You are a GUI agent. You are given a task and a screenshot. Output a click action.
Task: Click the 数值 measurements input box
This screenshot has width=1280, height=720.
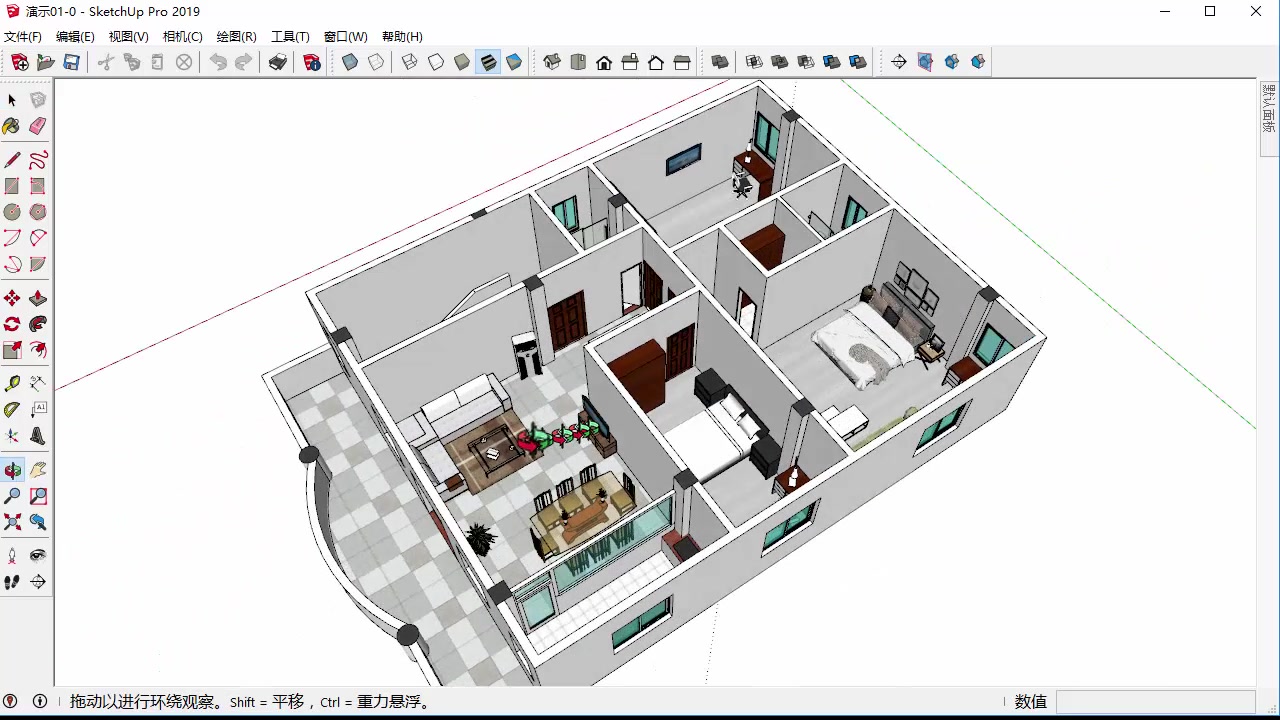click(x=1155, y=702)
